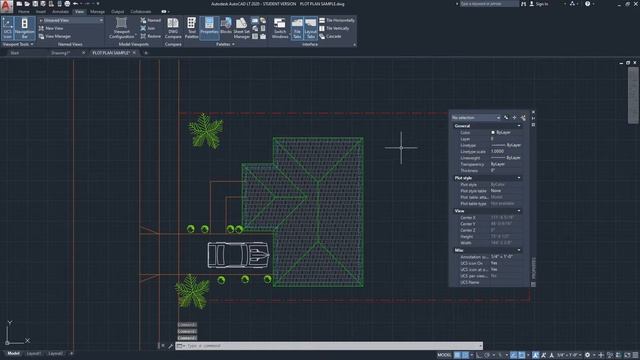Viewport: 640px width, 360px height.
Task: Click the command line input field
Action: 329,346
